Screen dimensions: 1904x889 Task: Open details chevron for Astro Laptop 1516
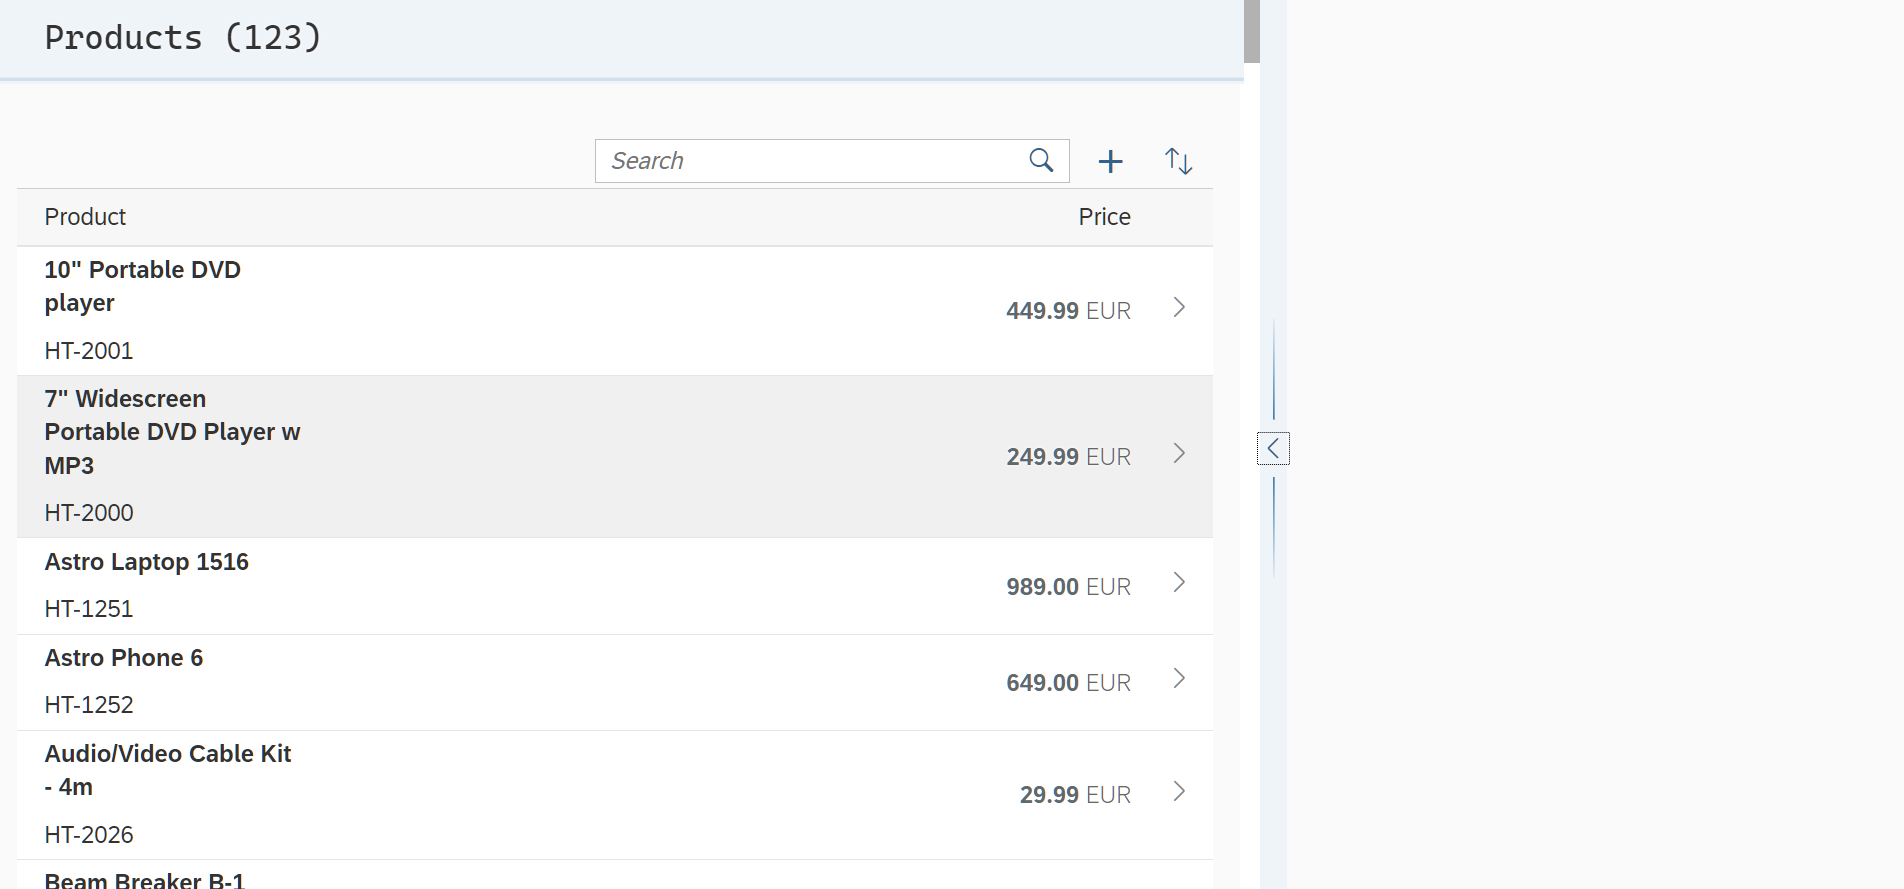(x=1179, y=583)
